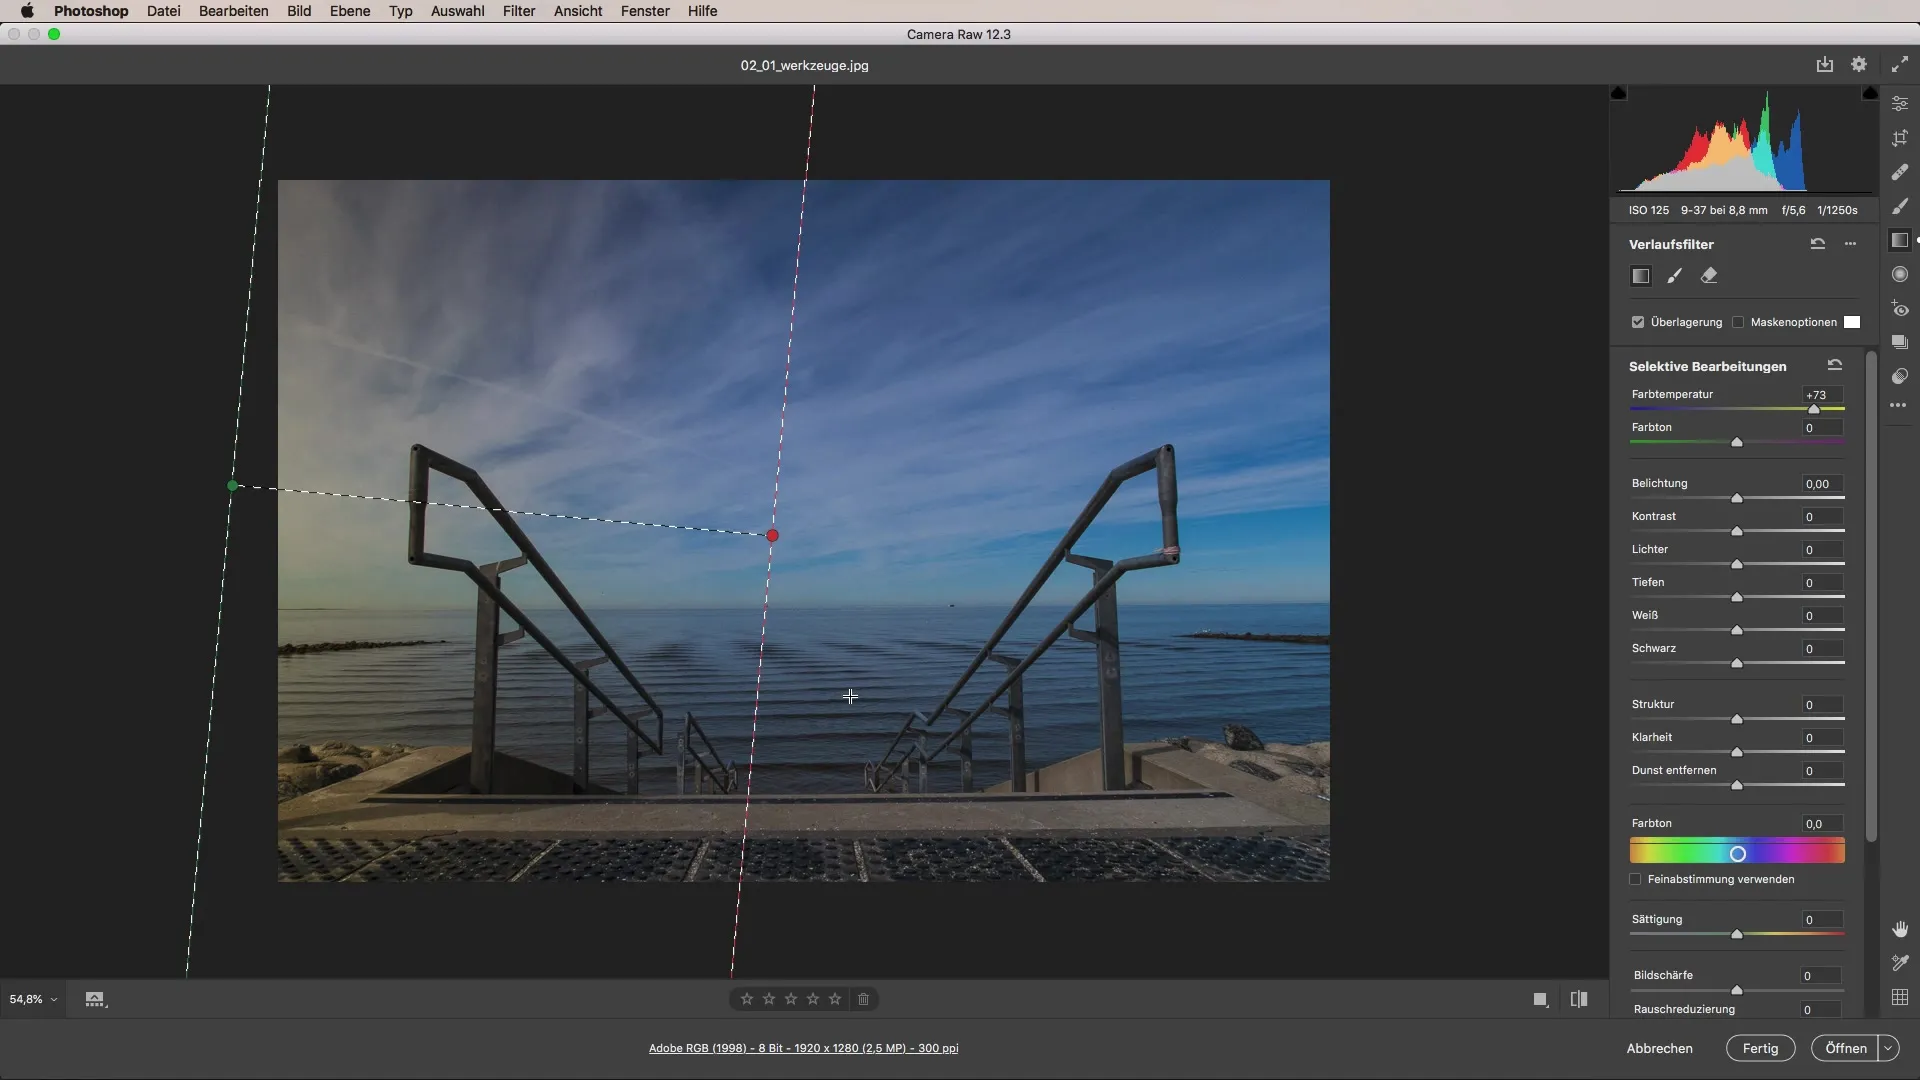Select the Spot Removal bandage tool
The image size is (1920, 1080).
click(x=1900, y=172)
